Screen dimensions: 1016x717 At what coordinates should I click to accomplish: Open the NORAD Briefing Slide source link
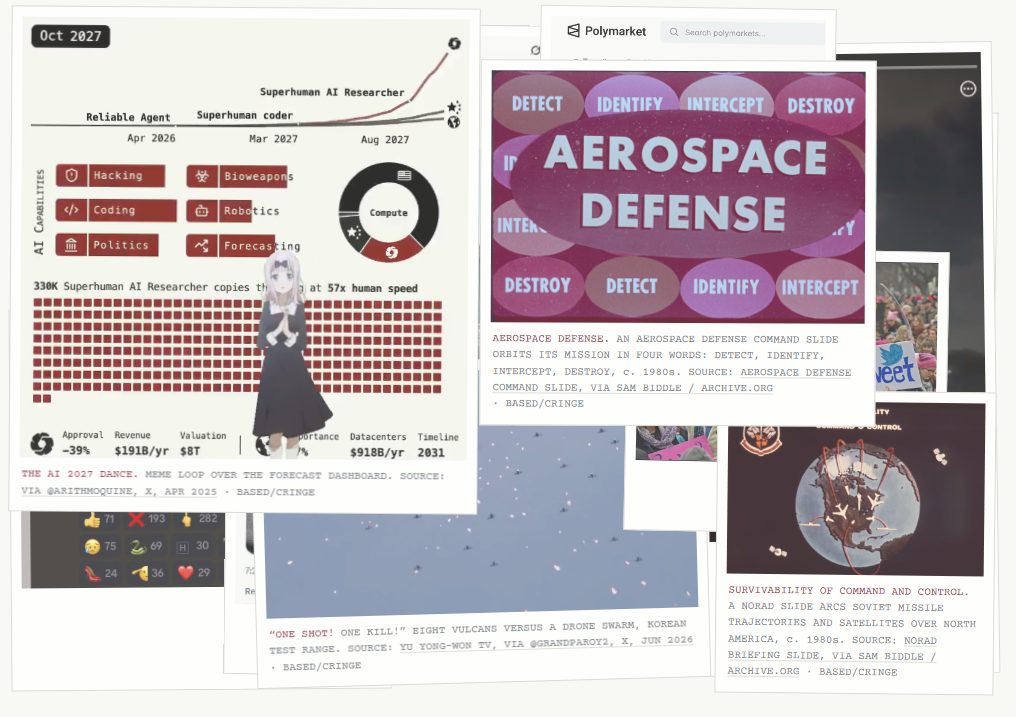832,655
